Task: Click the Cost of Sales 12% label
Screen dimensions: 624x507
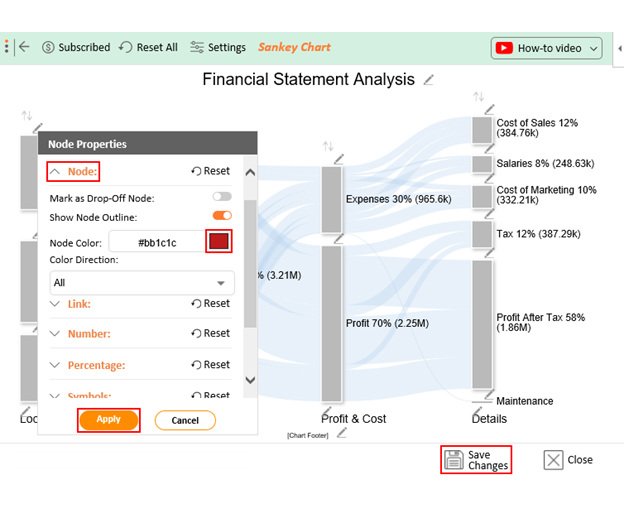Action: [537, 128]
